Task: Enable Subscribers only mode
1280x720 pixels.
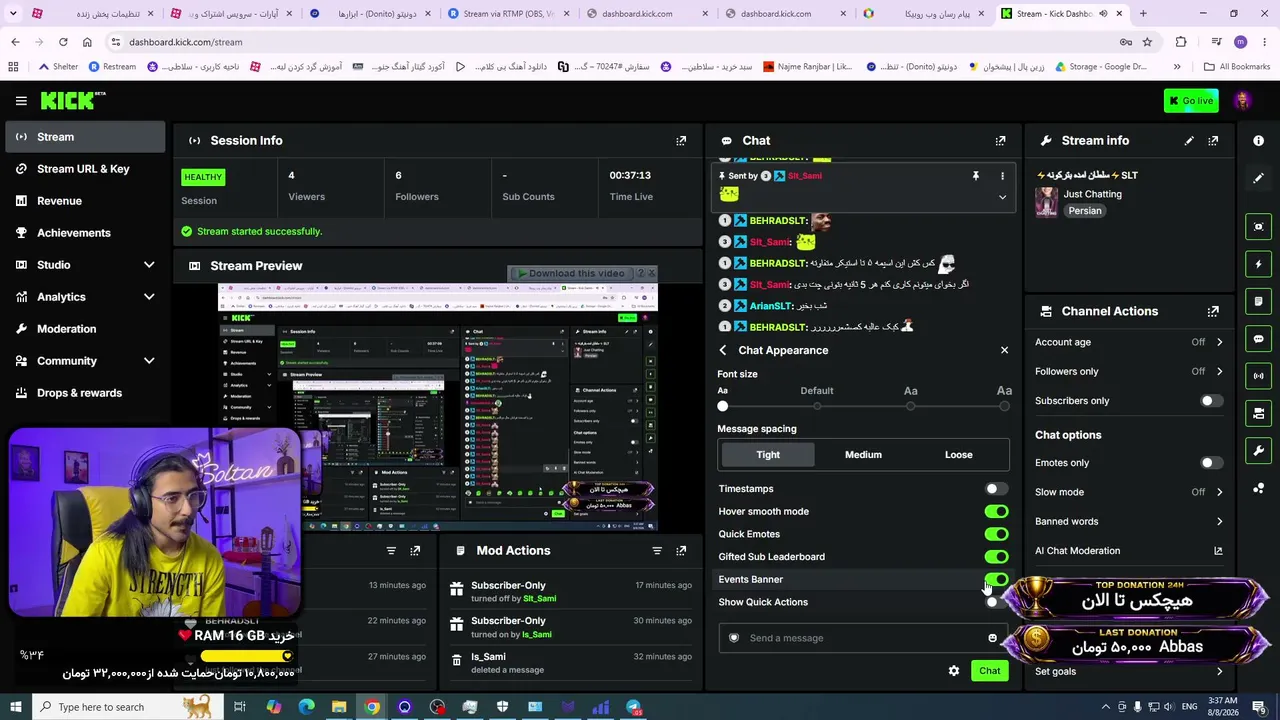Action: 1211,401
